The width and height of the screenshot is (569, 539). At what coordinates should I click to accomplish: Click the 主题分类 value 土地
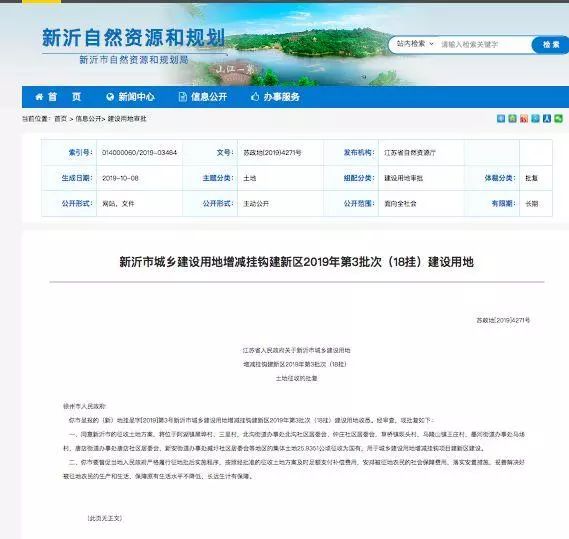pyautogui.click(x=250, y=178)
